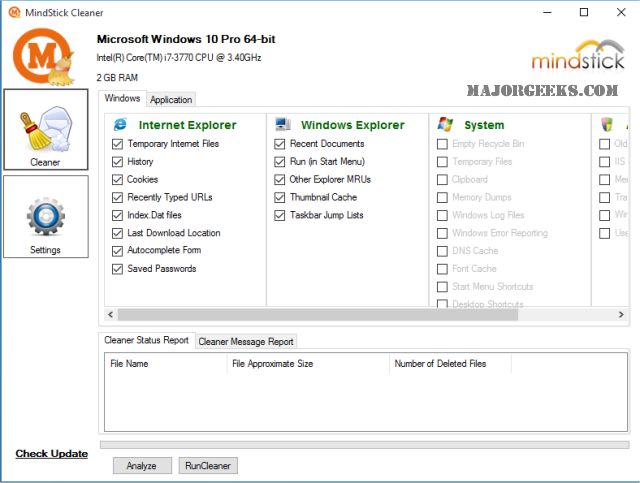The height and width of the screenshot is (483, 640).
Task: Click the System heading text
Action: [x=484, y=125]
